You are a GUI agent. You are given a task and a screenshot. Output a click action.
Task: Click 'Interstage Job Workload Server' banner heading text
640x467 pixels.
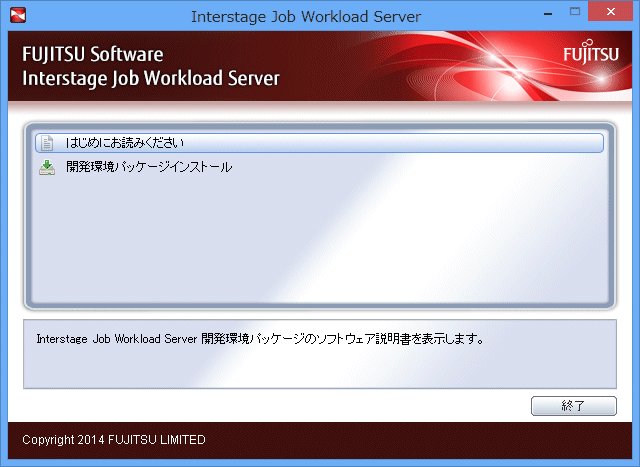pyautogui.click(x=150, y=78)
